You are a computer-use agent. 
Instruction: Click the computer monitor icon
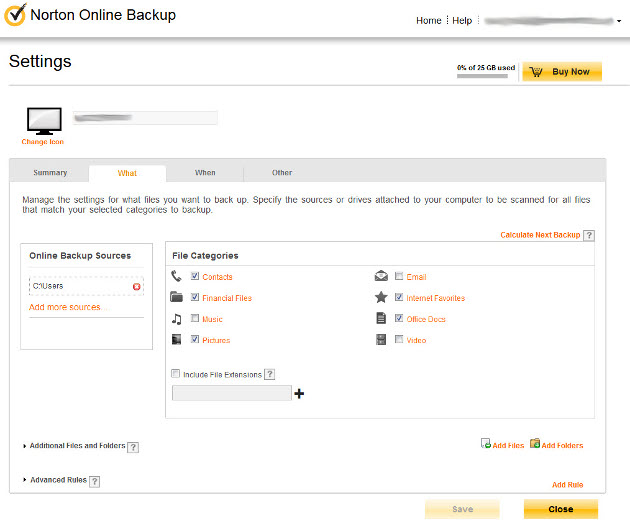pos(44,121)
